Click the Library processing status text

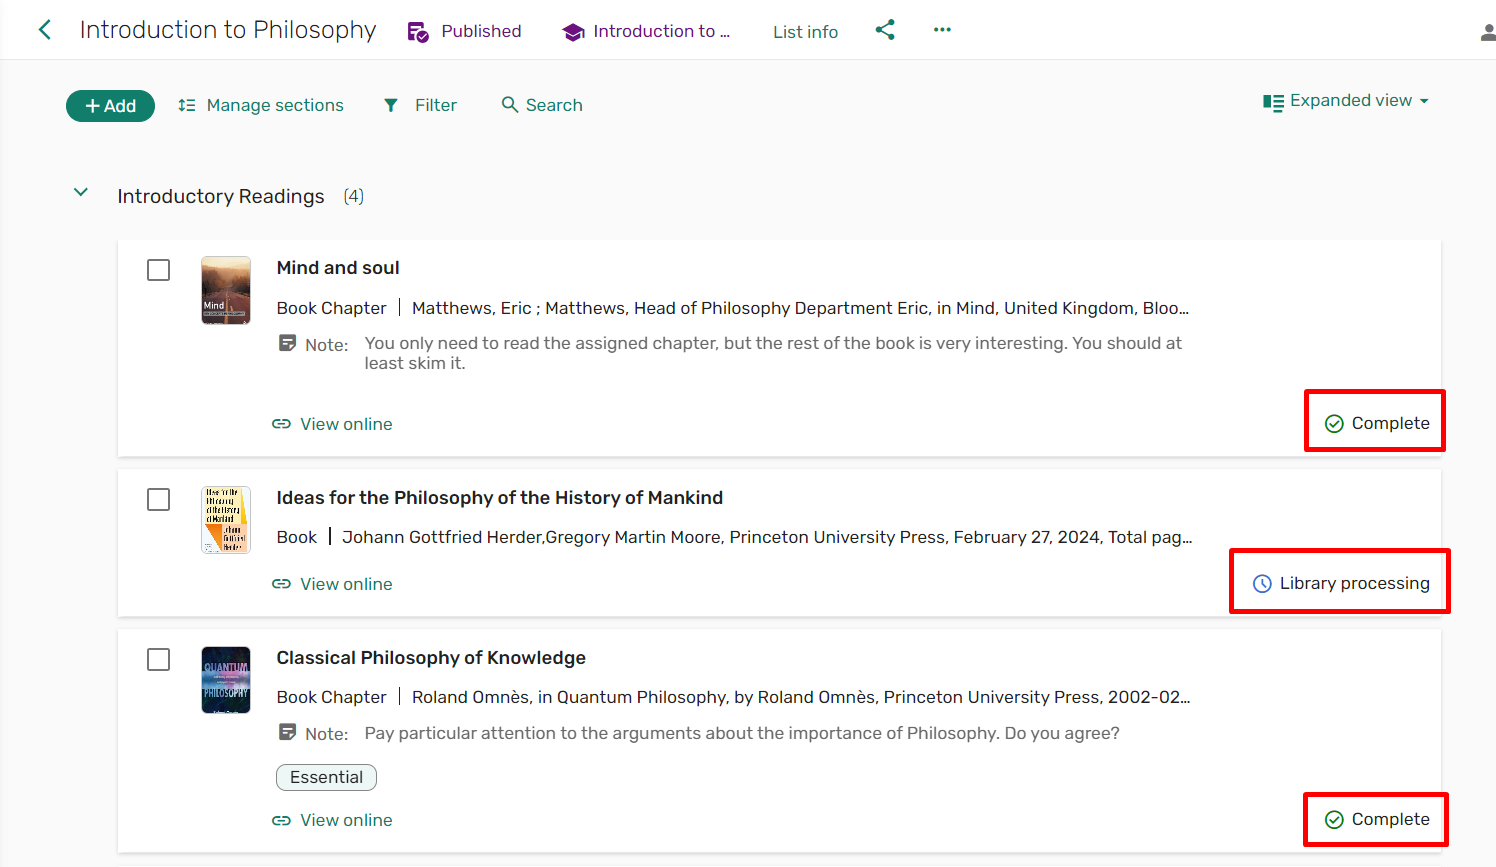tap(1355, 583)
